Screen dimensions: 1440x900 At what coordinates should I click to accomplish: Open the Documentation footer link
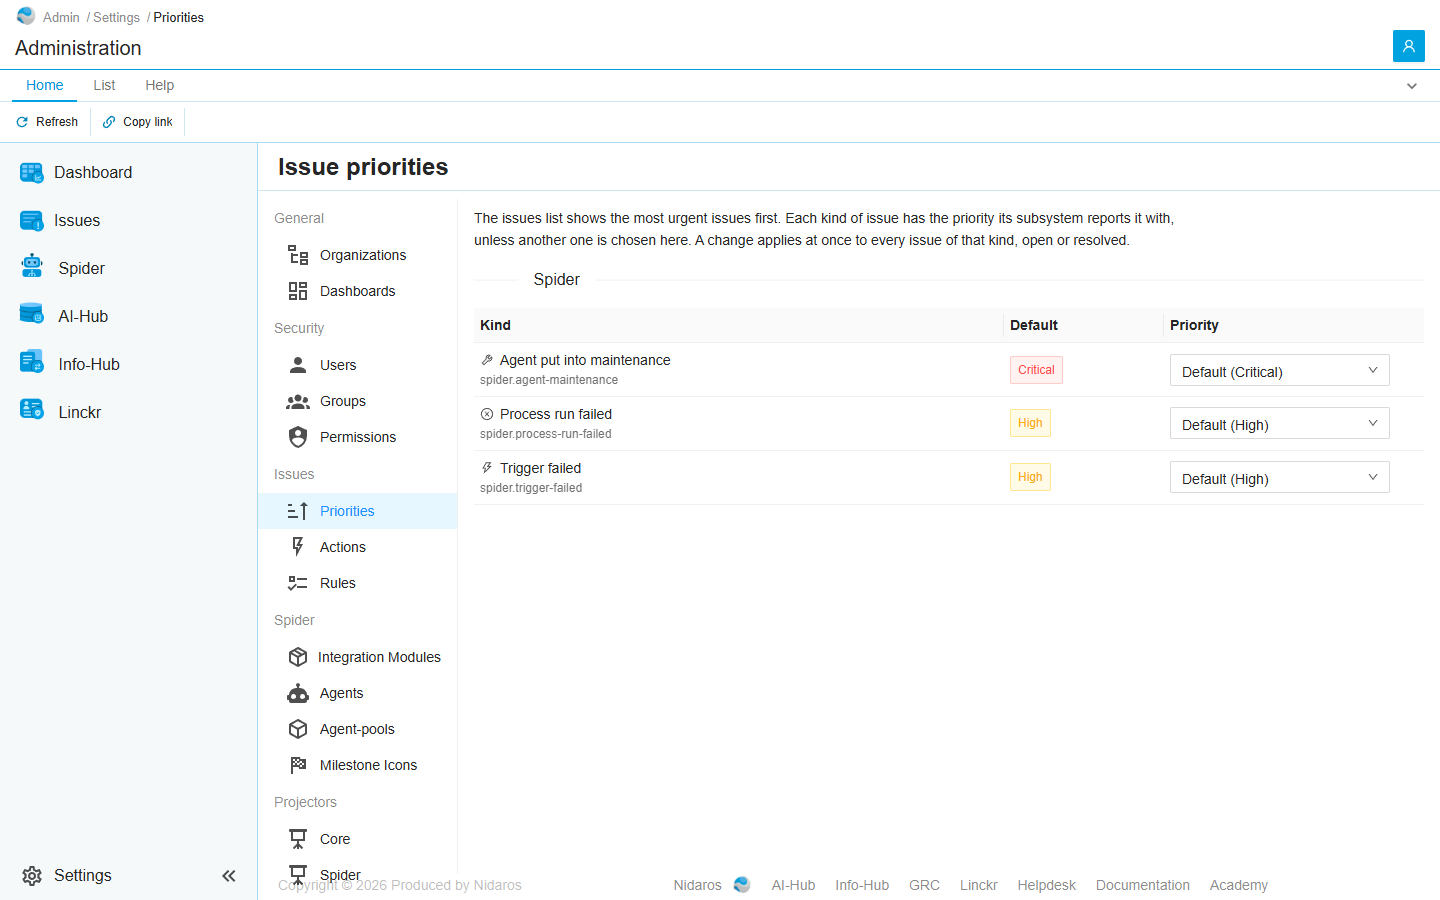[x=1143, y=885]
